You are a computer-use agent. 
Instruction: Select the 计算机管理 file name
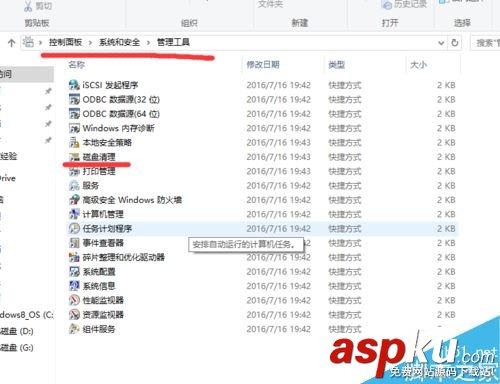103,214
